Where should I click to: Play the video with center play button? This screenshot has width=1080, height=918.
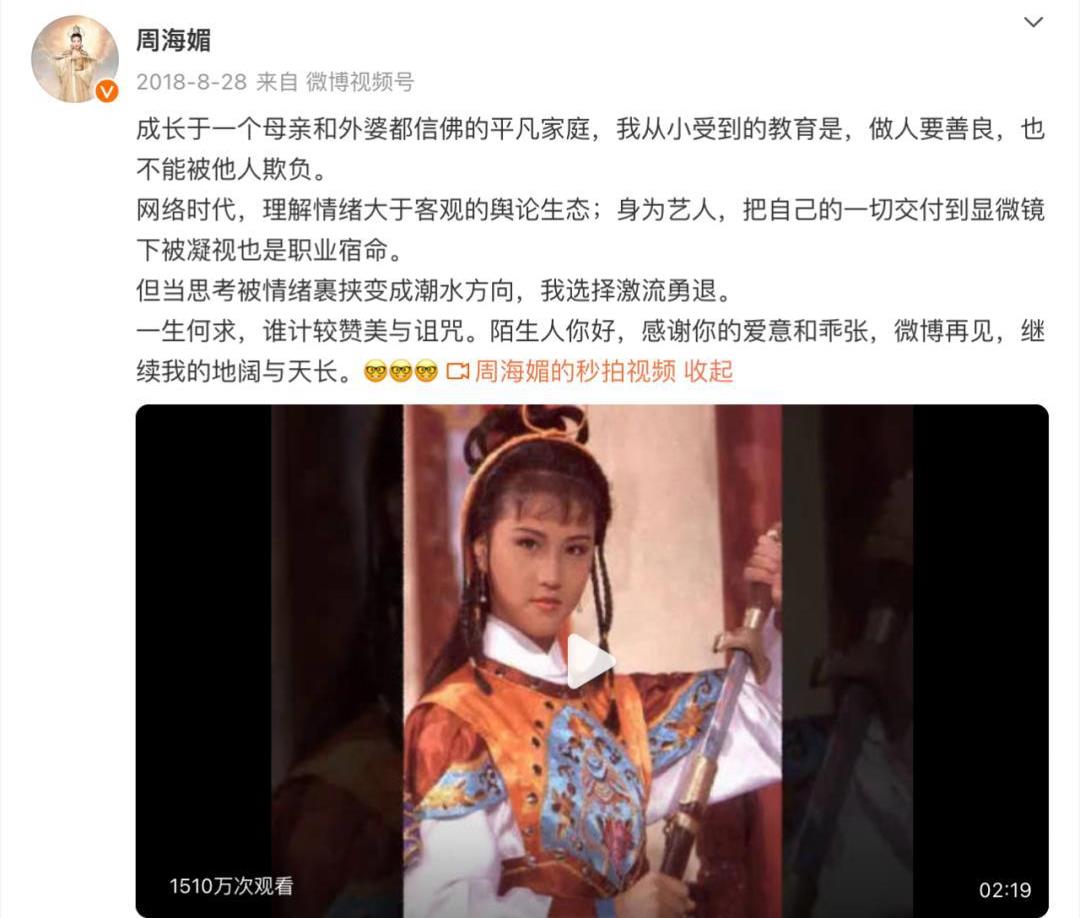(x=590, y=662)
